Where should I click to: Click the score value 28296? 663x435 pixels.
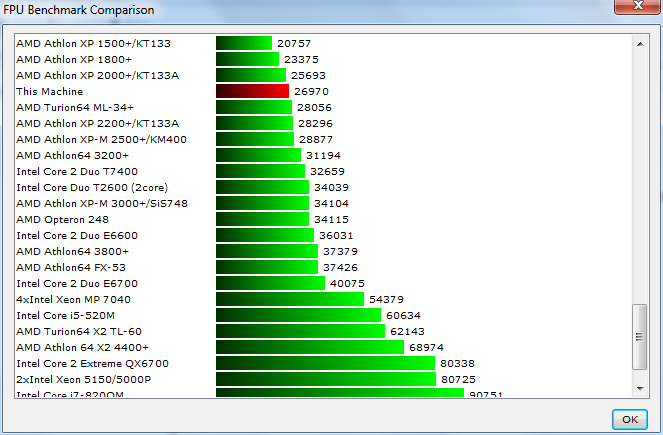coord(315,123)
